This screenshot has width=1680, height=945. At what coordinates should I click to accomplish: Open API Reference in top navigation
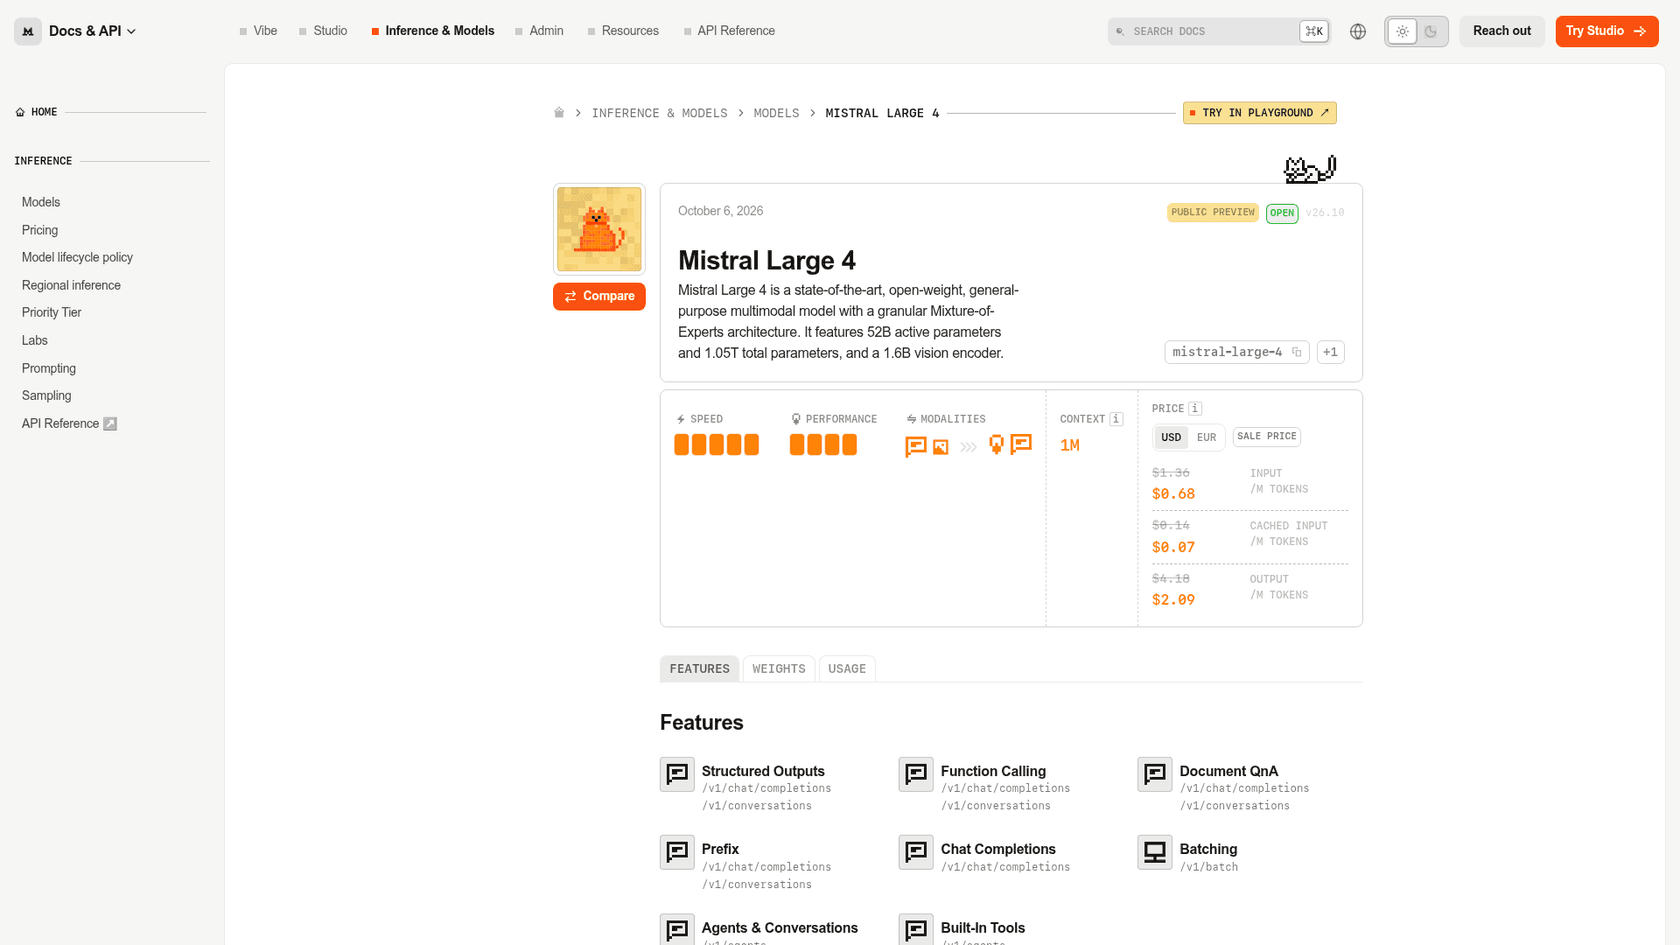[729, 31]
